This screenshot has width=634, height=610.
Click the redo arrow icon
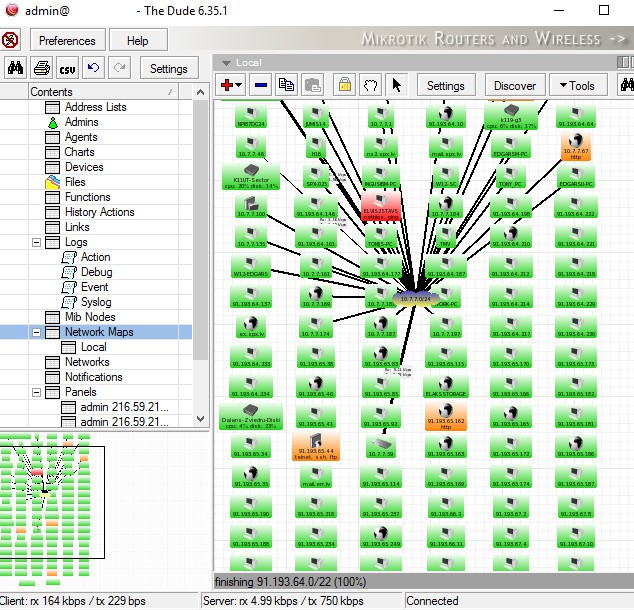(x=119, y=68)
